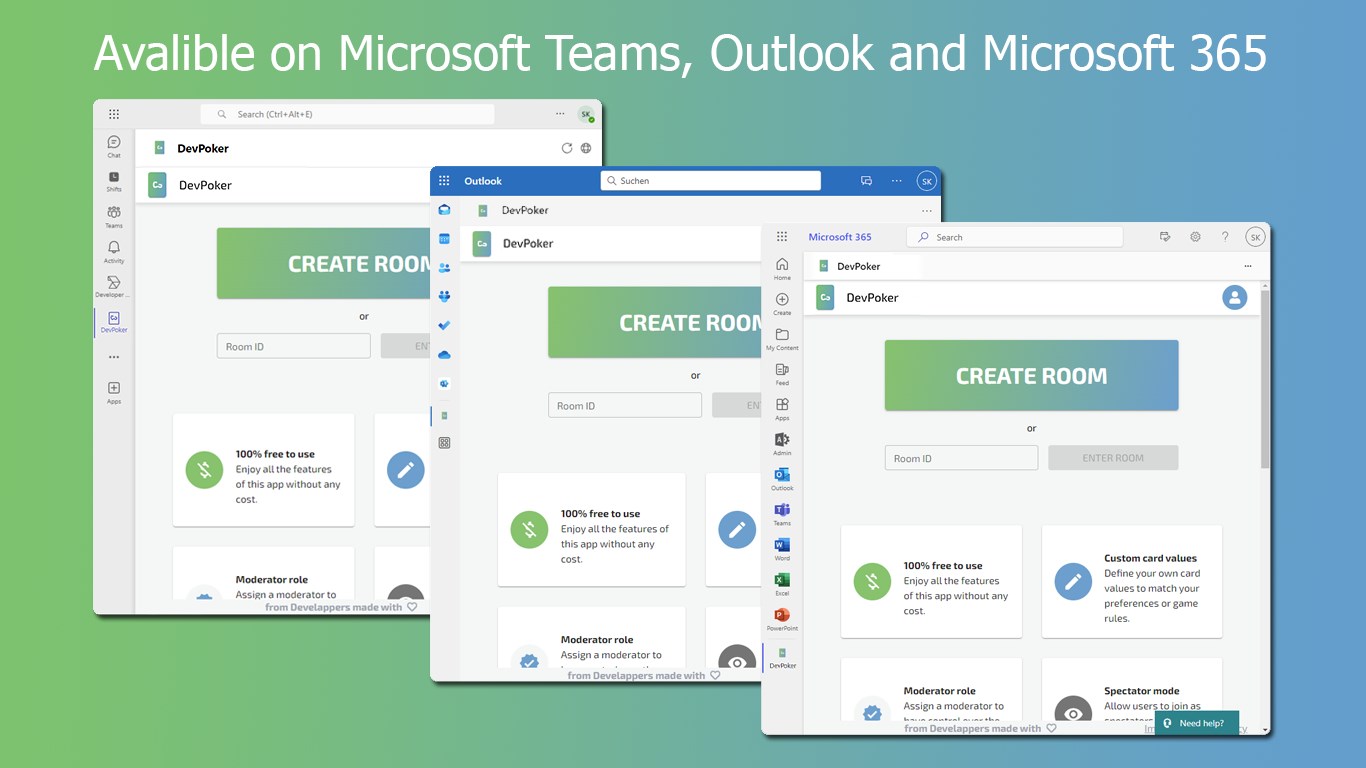Open Shifts in the Teams sidebar
Screen dimensions: 1366x768
click(x=114, y=181)
